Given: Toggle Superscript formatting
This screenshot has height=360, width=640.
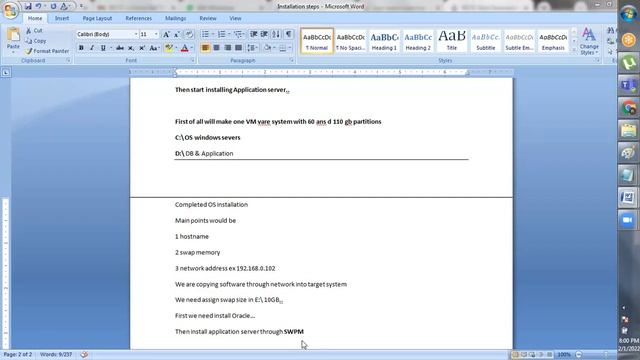Looking at the screenshot, I should point(142,48).
